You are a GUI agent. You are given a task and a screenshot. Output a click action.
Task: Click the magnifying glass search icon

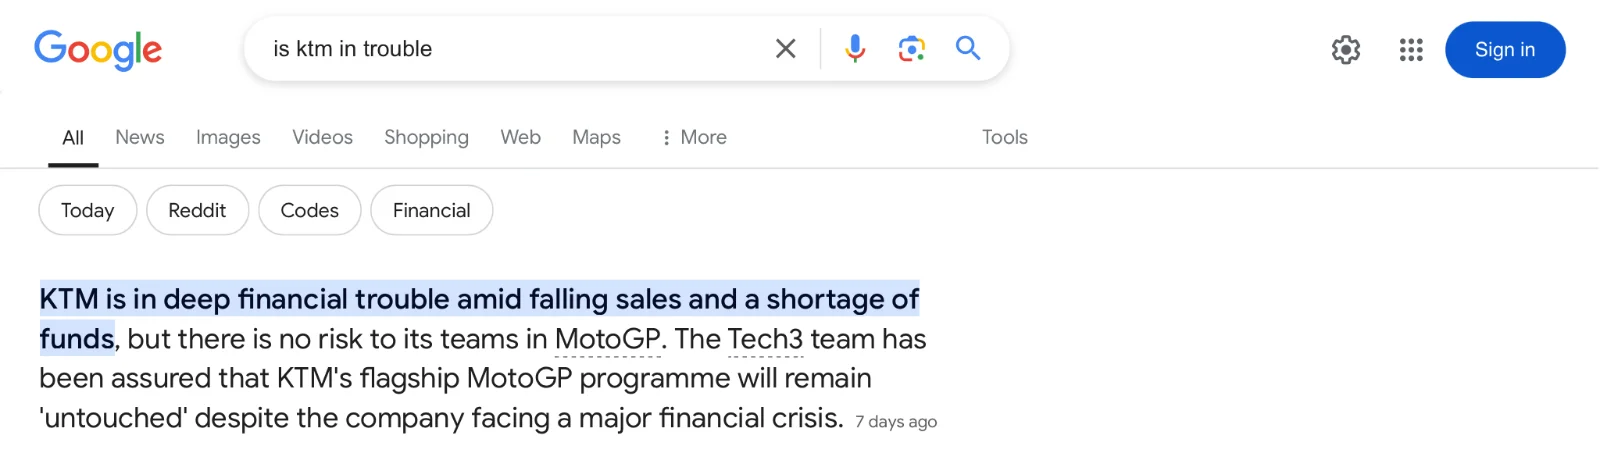click(967, 48)
